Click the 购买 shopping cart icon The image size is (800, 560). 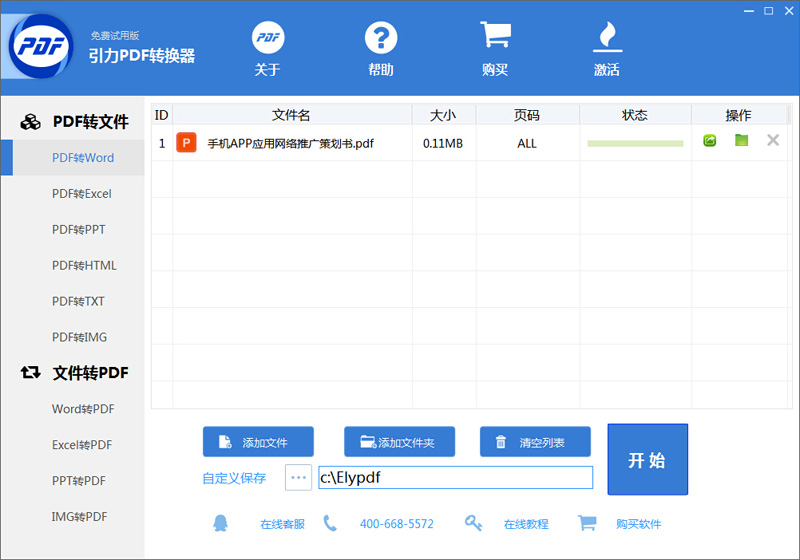coord(495,35)
